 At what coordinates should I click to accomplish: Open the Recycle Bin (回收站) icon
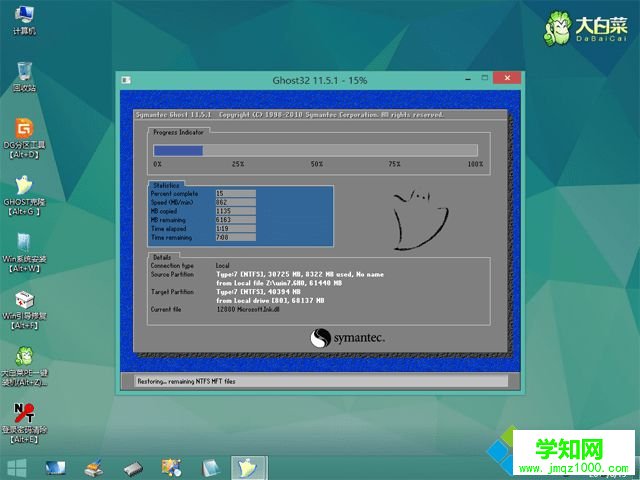point(24,72)
